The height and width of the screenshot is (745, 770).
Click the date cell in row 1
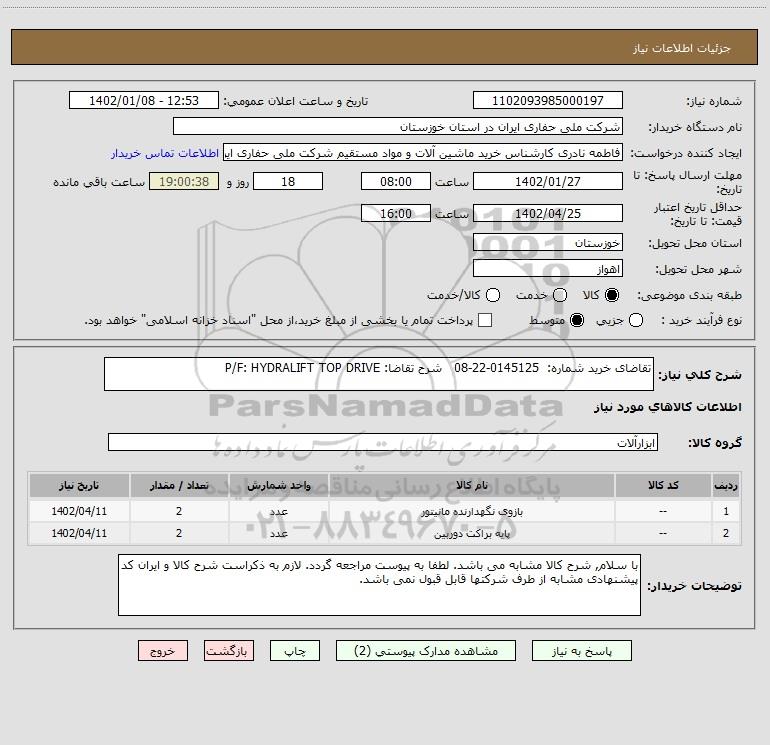tap(79, 511)
